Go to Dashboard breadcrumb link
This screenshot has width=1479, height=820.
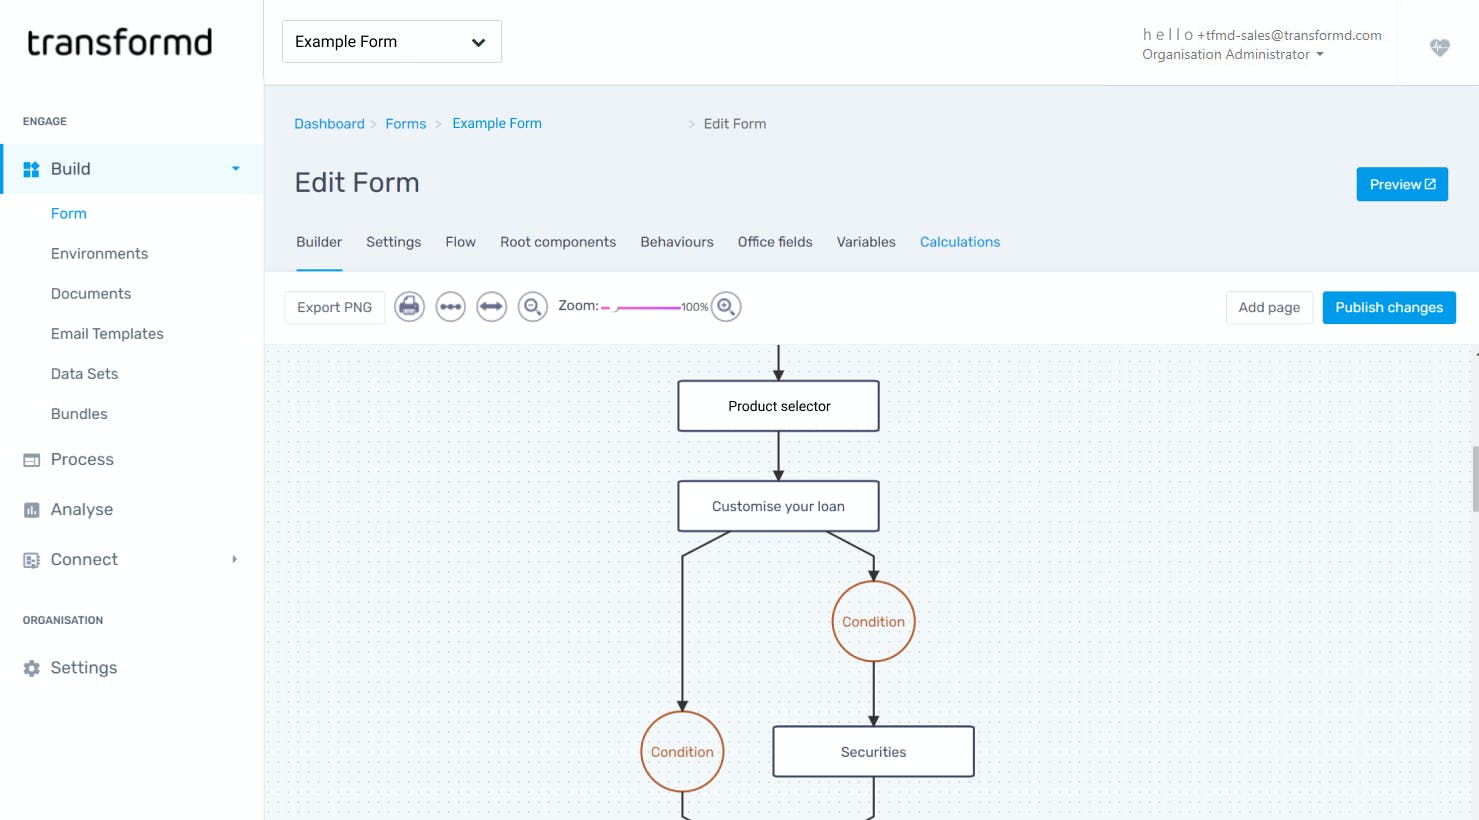[329, 124]
